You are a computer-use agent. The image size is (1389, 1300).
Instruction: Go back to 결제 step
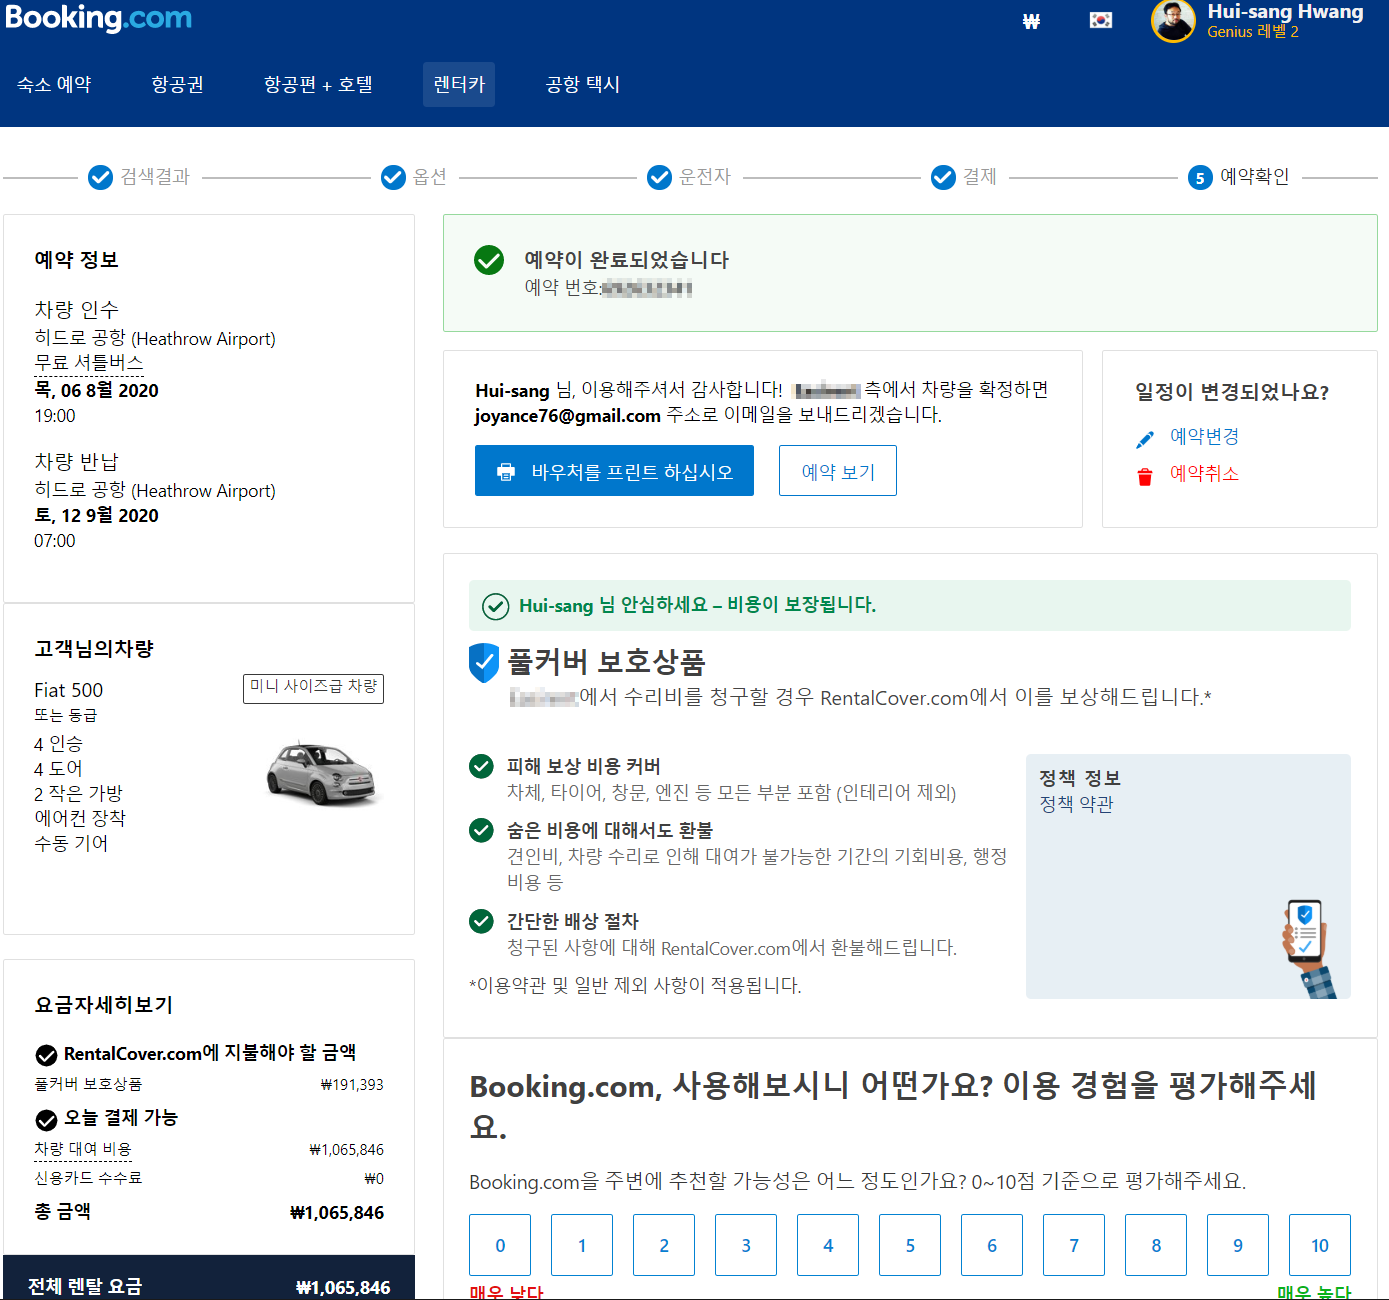(x=980, y=177)
